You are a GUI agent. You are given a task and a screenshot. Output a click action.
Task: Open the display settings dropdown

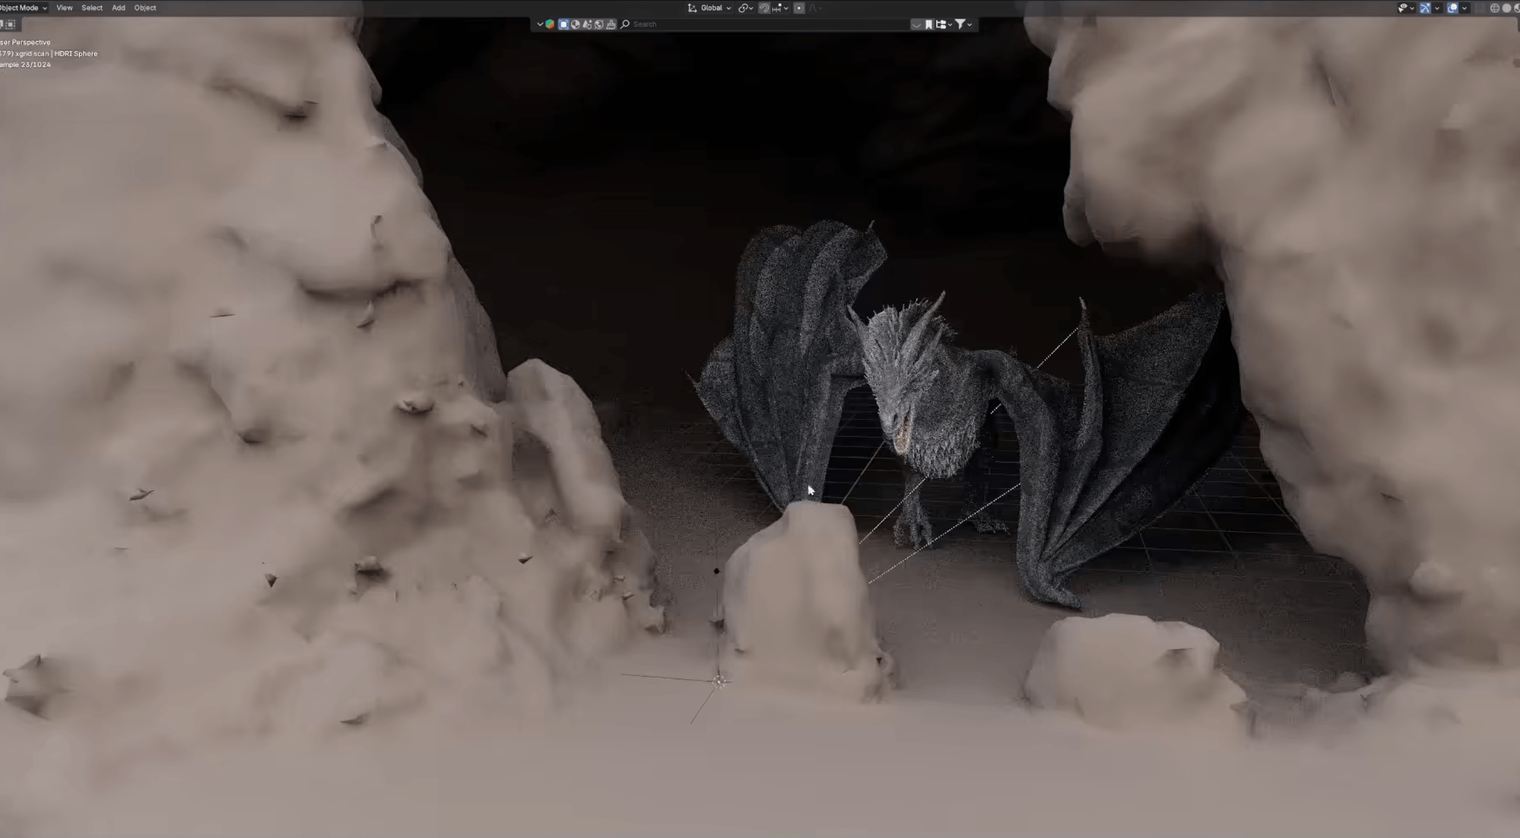click(943, 24)
